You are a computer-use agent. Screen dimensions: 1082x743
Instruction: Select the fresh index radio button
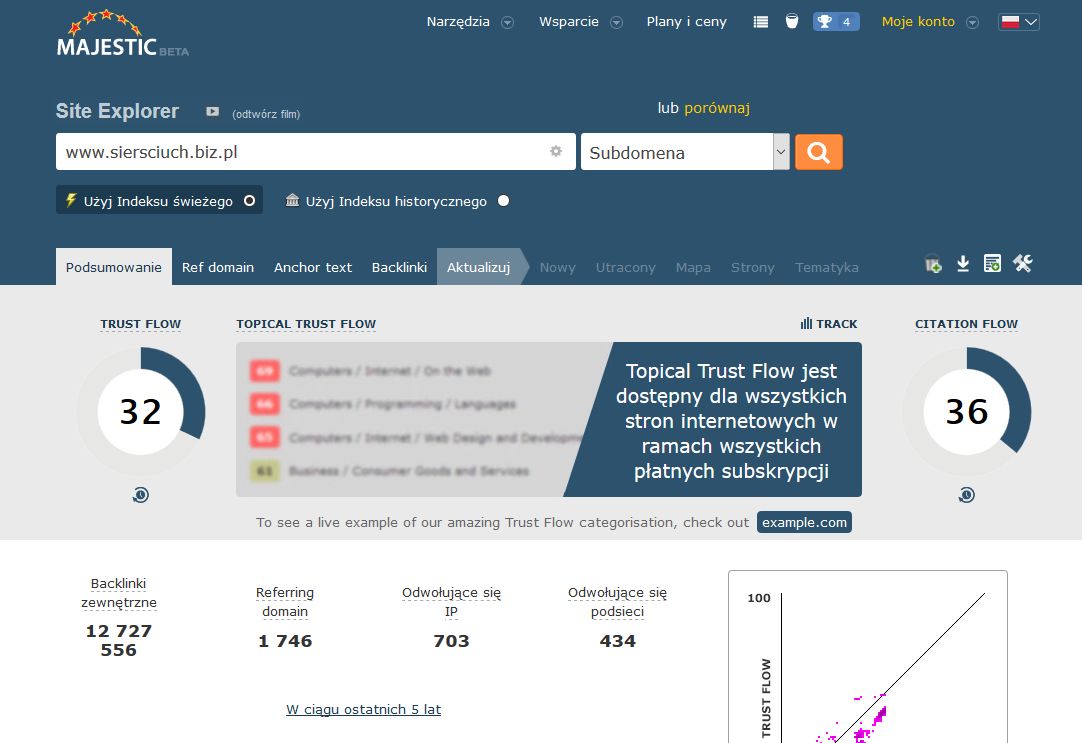coord(249,201)
